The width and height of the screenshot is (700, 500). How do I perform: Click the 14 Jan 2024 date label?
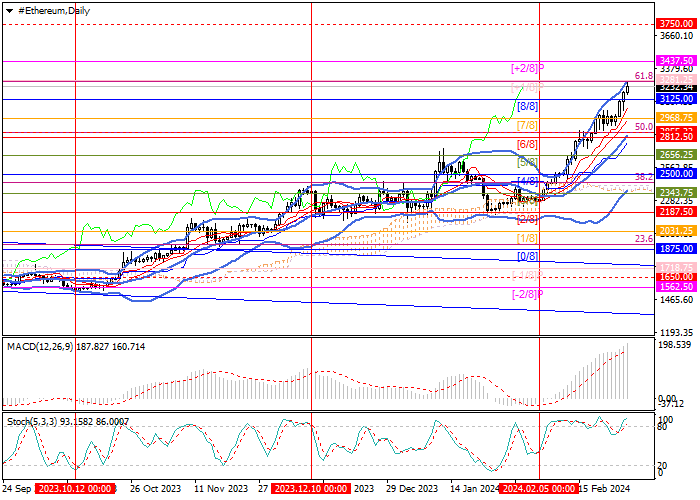pos(475,488)
